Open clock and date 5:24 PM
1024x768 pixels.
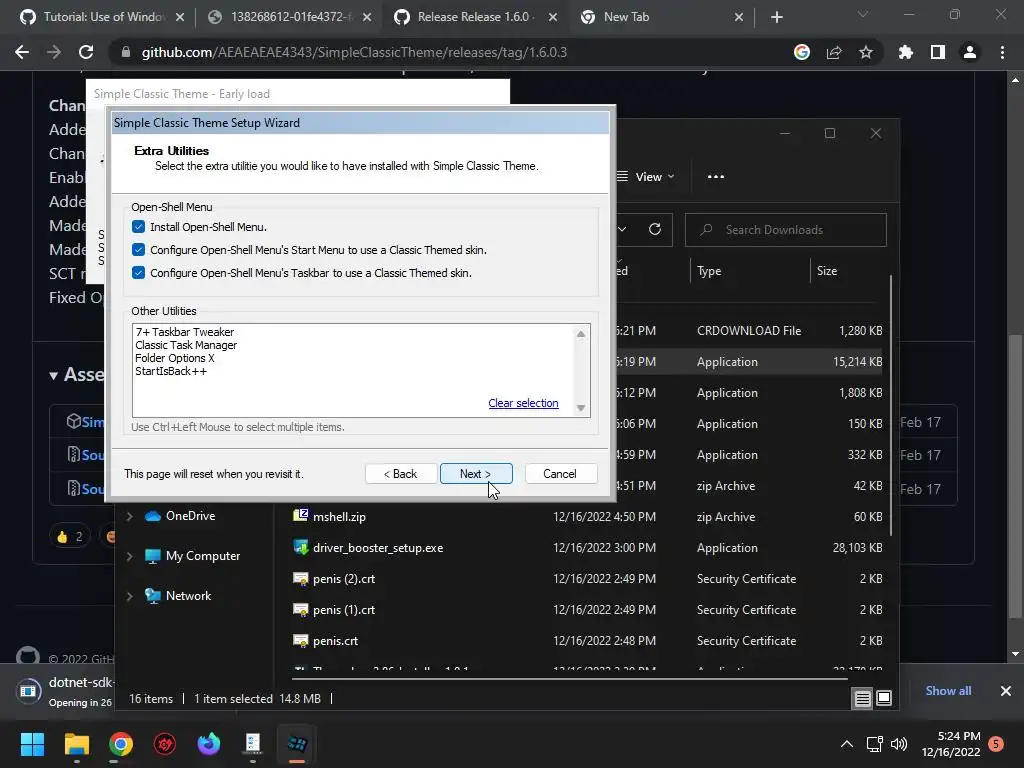tap(951, 744)
